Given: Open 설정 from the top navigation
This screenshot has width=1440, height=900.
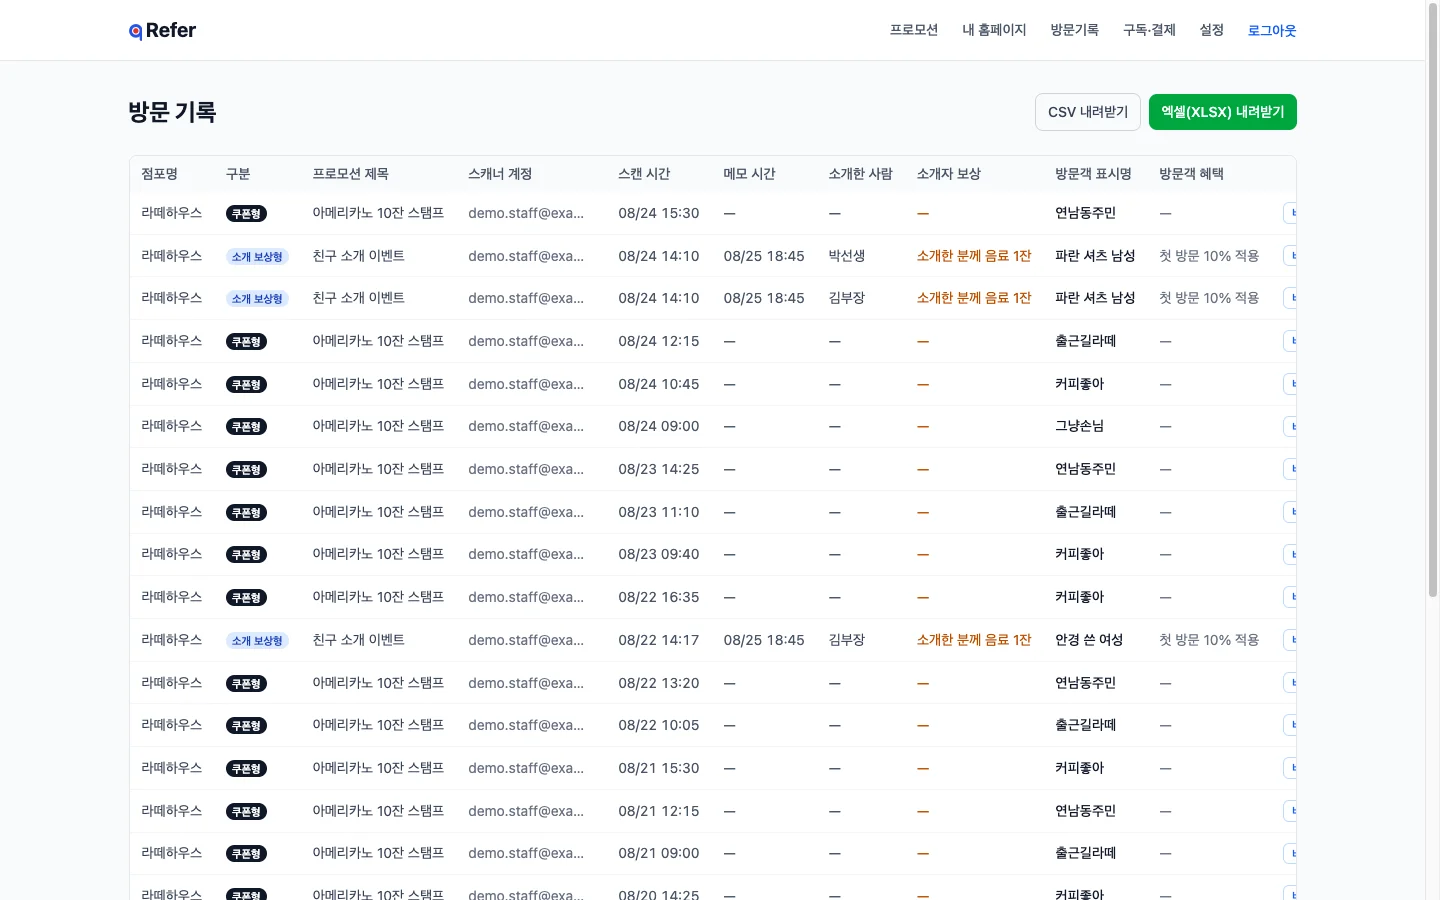Looking at the screenshot, I should (1212, 30).
